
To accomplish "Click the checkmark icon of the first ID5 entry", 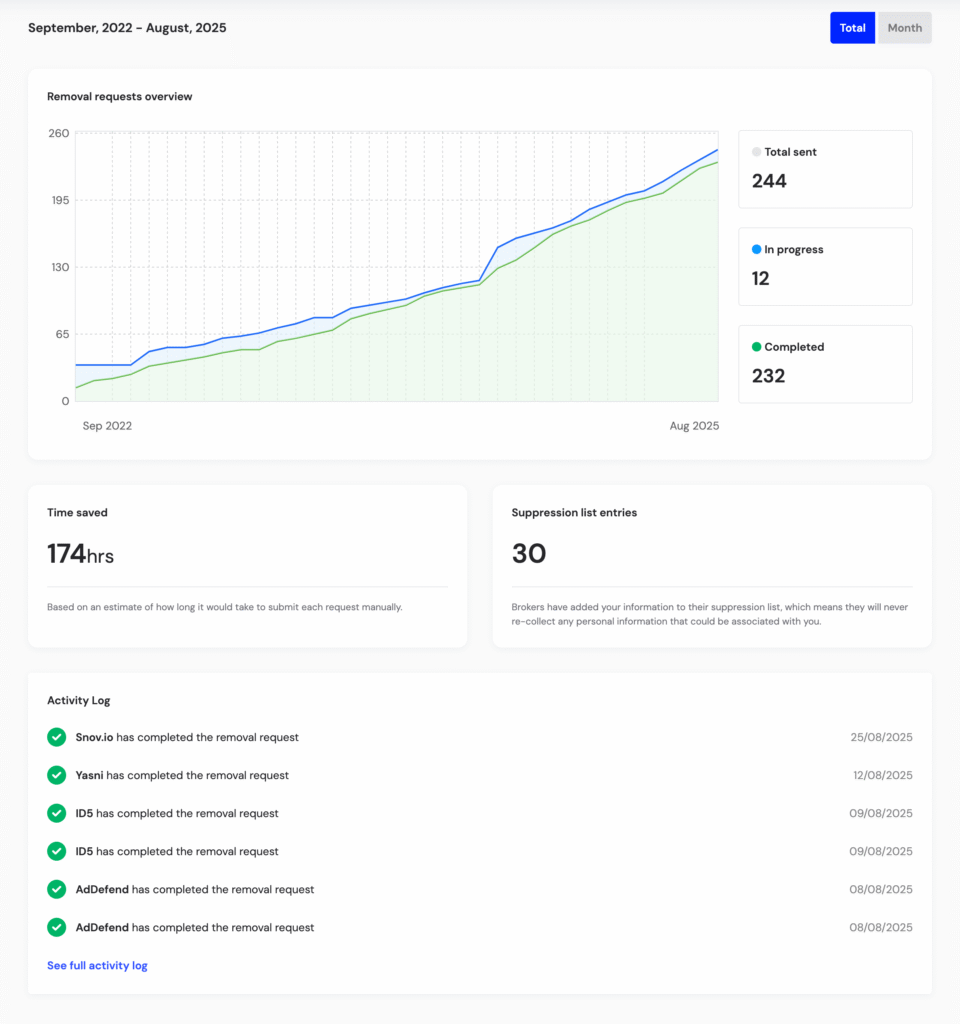I will pos(57,813).
